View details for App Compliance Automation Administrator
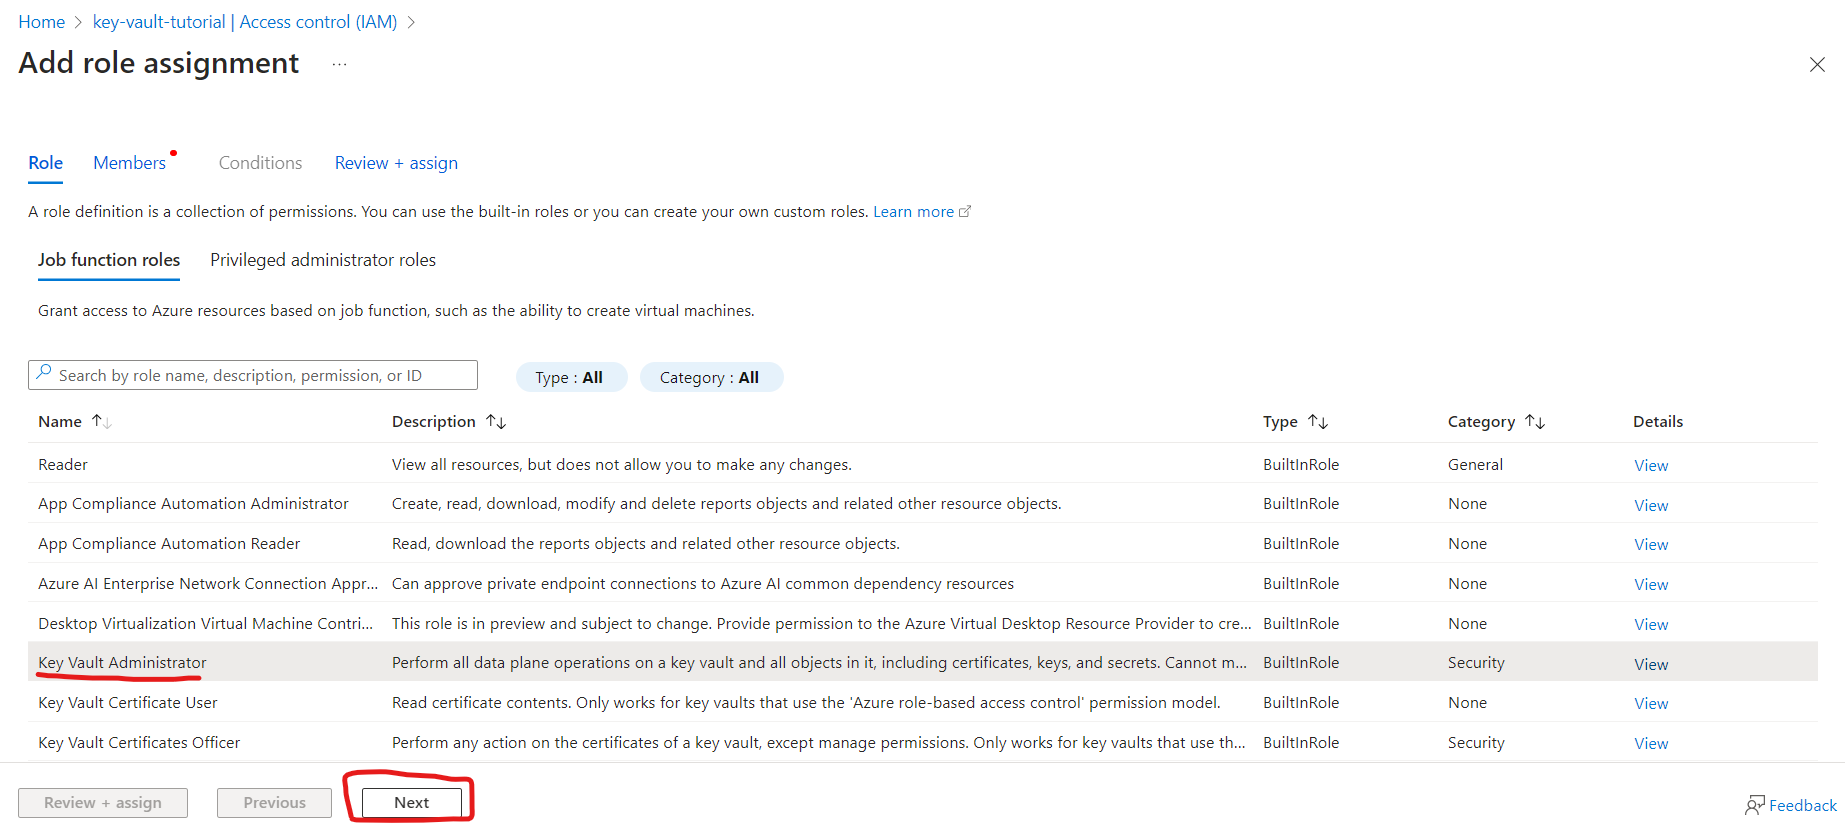 [1651, 505]
